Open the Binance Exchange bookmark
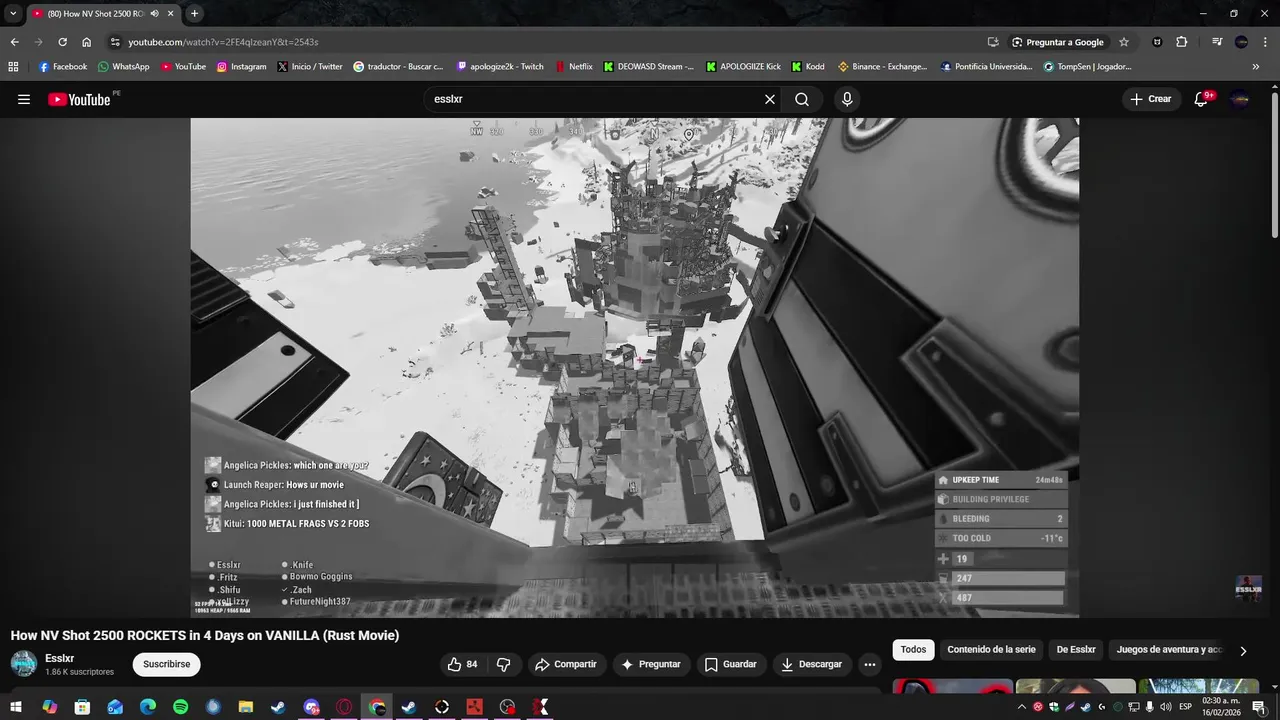The height and width of the screenshot is (720, 1280). click(882, 67)
